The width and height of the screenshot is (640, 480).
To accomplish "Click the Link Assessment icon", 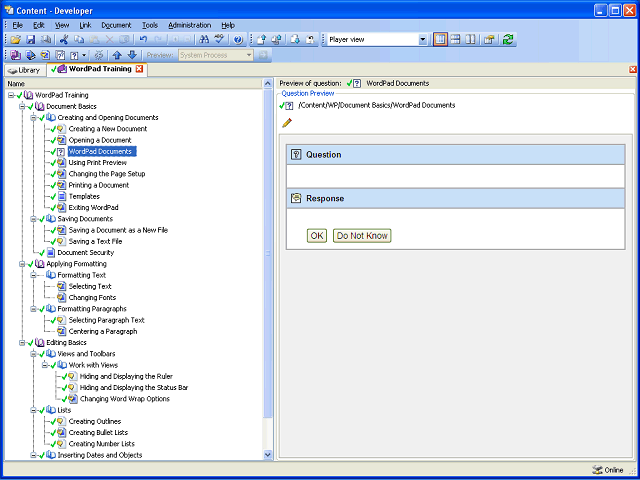I will pos(60,55).
